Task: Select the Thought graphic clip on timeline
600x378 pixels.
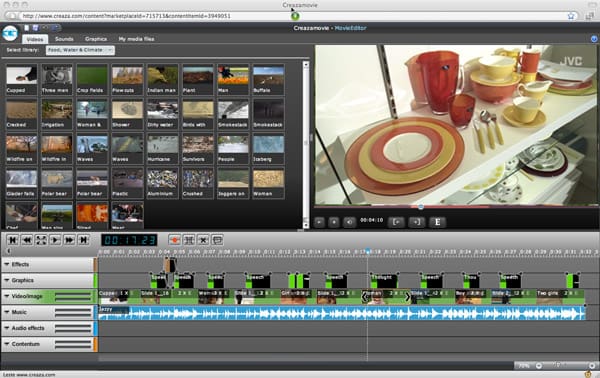Action: 384,280
